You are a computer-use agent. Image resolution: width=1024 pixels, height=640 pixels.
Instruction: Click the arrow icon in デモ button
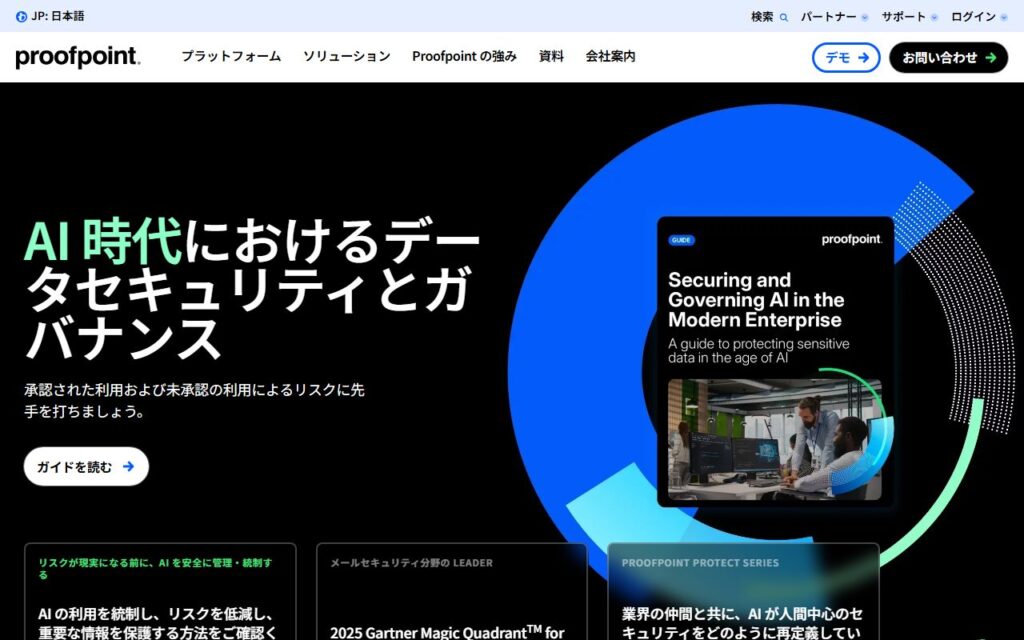click(x=863, y=57)
